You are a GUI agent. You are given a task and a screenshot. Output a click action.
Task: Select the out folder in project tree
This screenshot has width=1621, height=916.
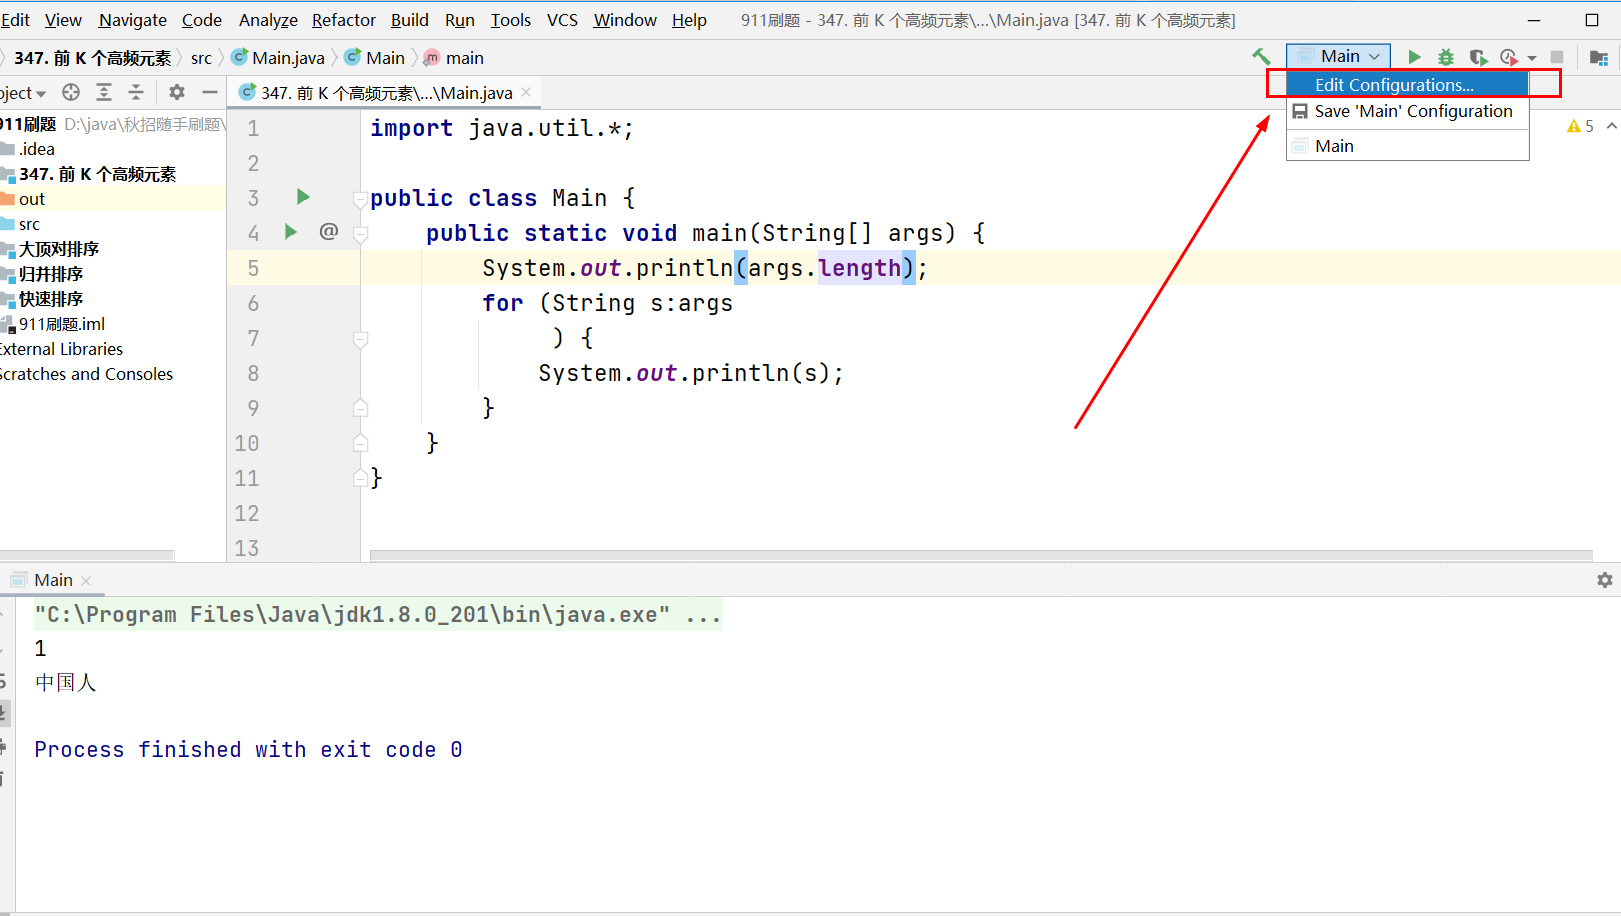point(32,199)
